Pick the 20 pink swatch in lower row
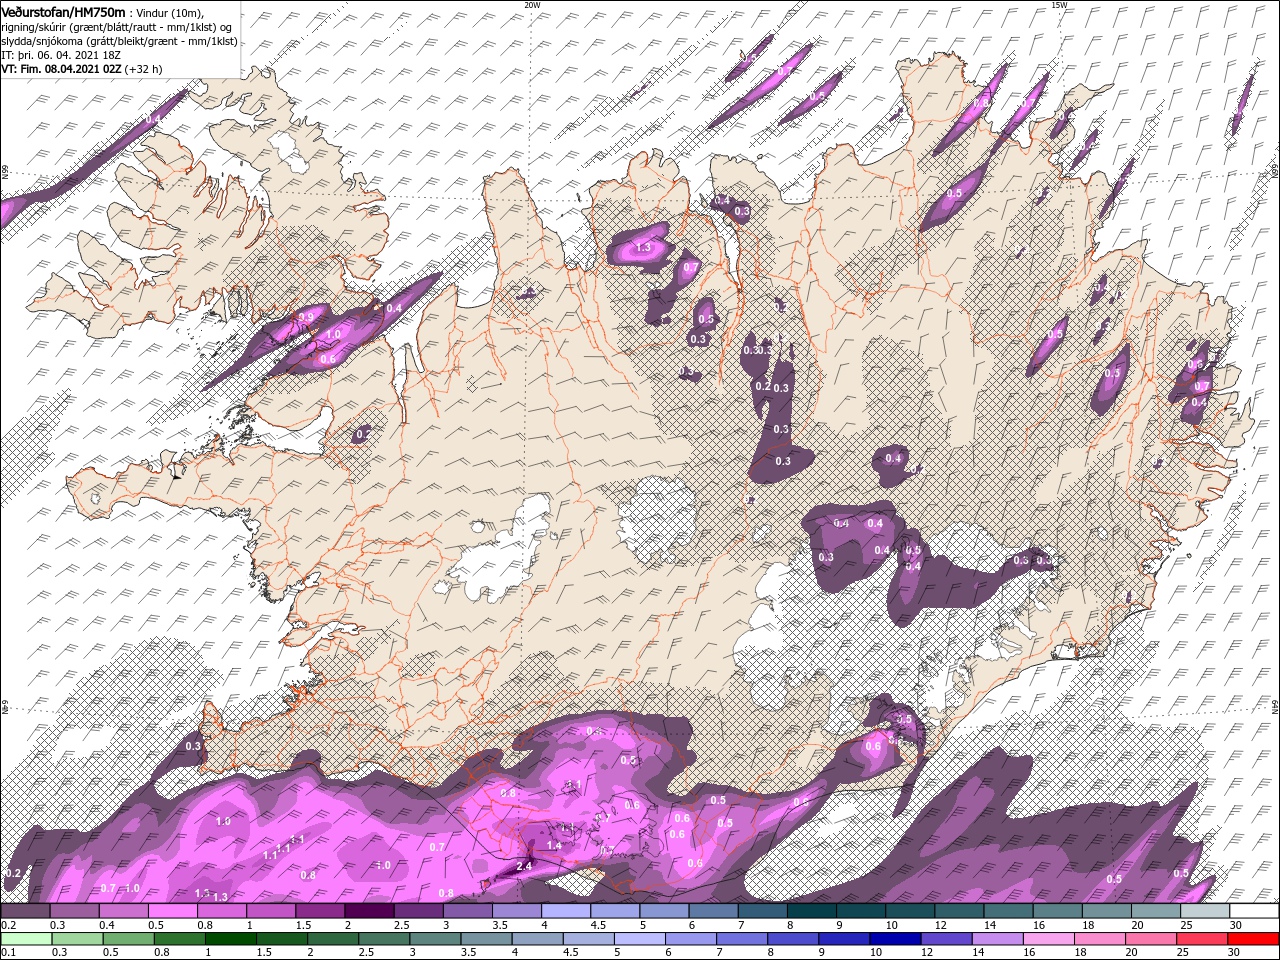The image size is (1280, 960). pos(1149,939)
